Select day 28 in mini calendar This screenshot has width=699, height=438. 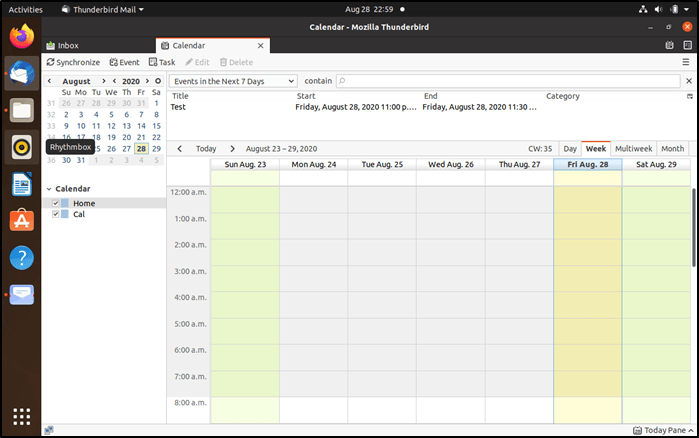pyautogui.click(x=141, y=149)
